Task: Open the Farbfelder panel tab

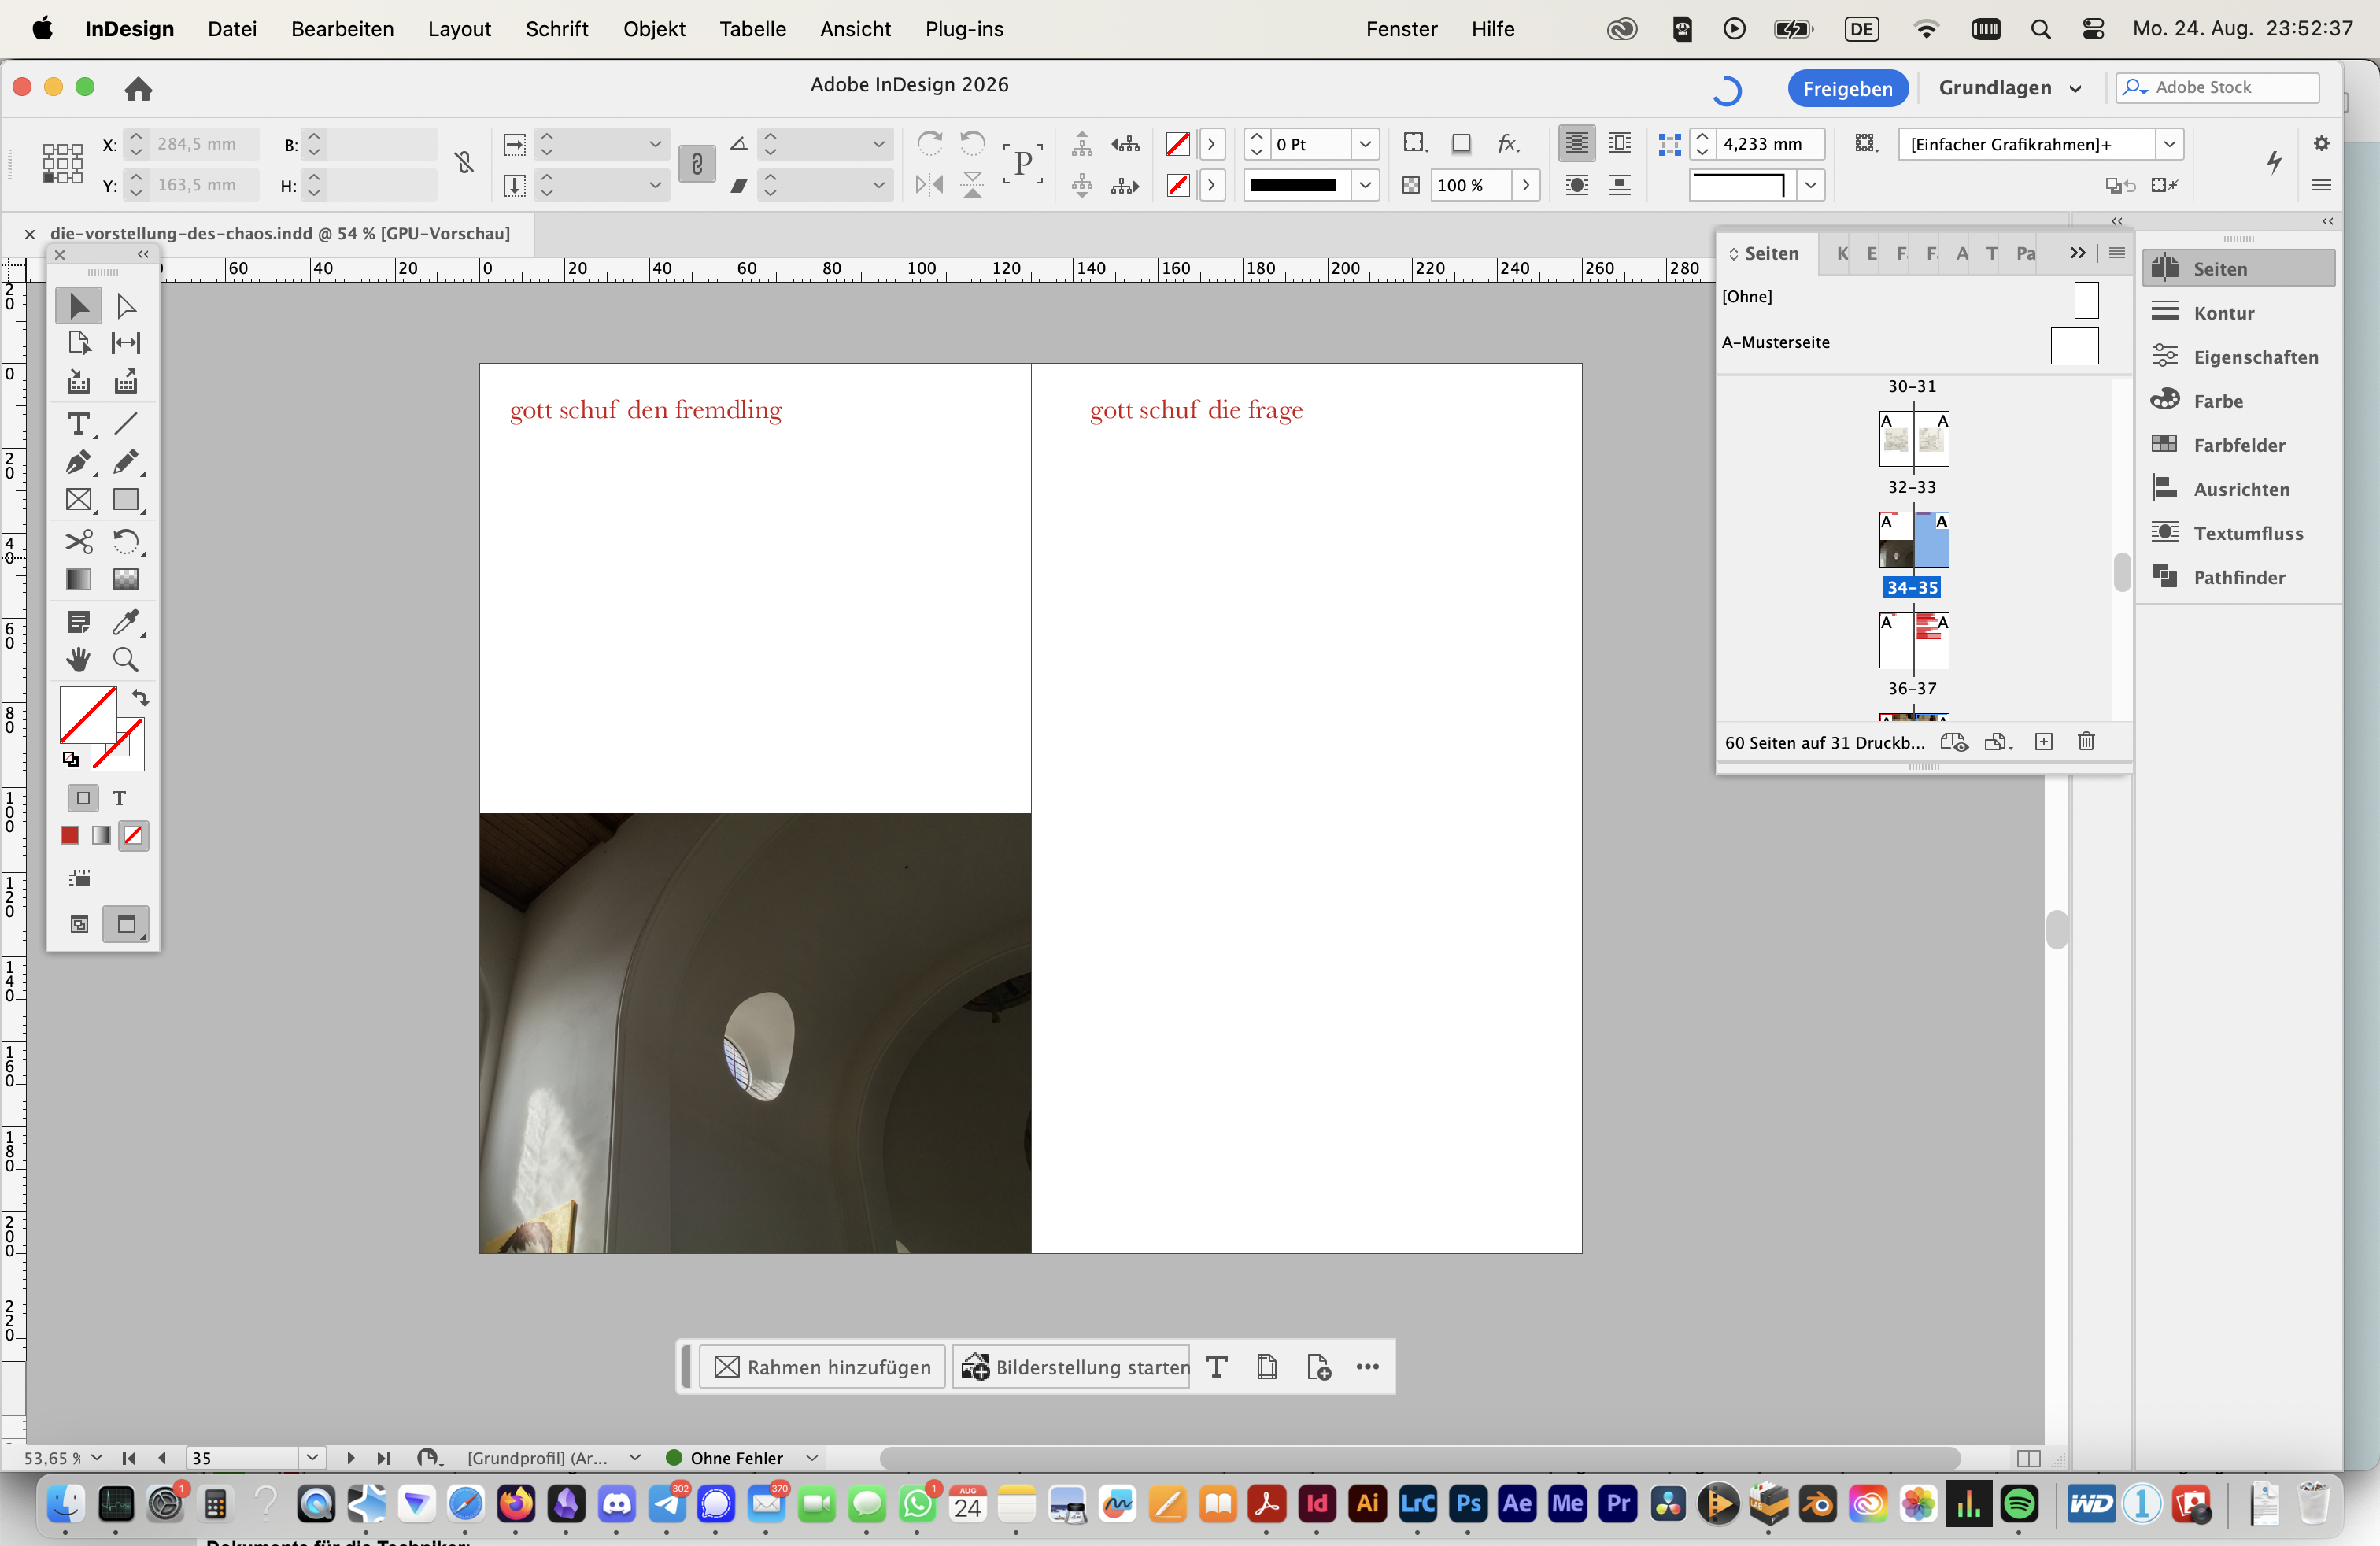Action: [x=2239, y=445]
